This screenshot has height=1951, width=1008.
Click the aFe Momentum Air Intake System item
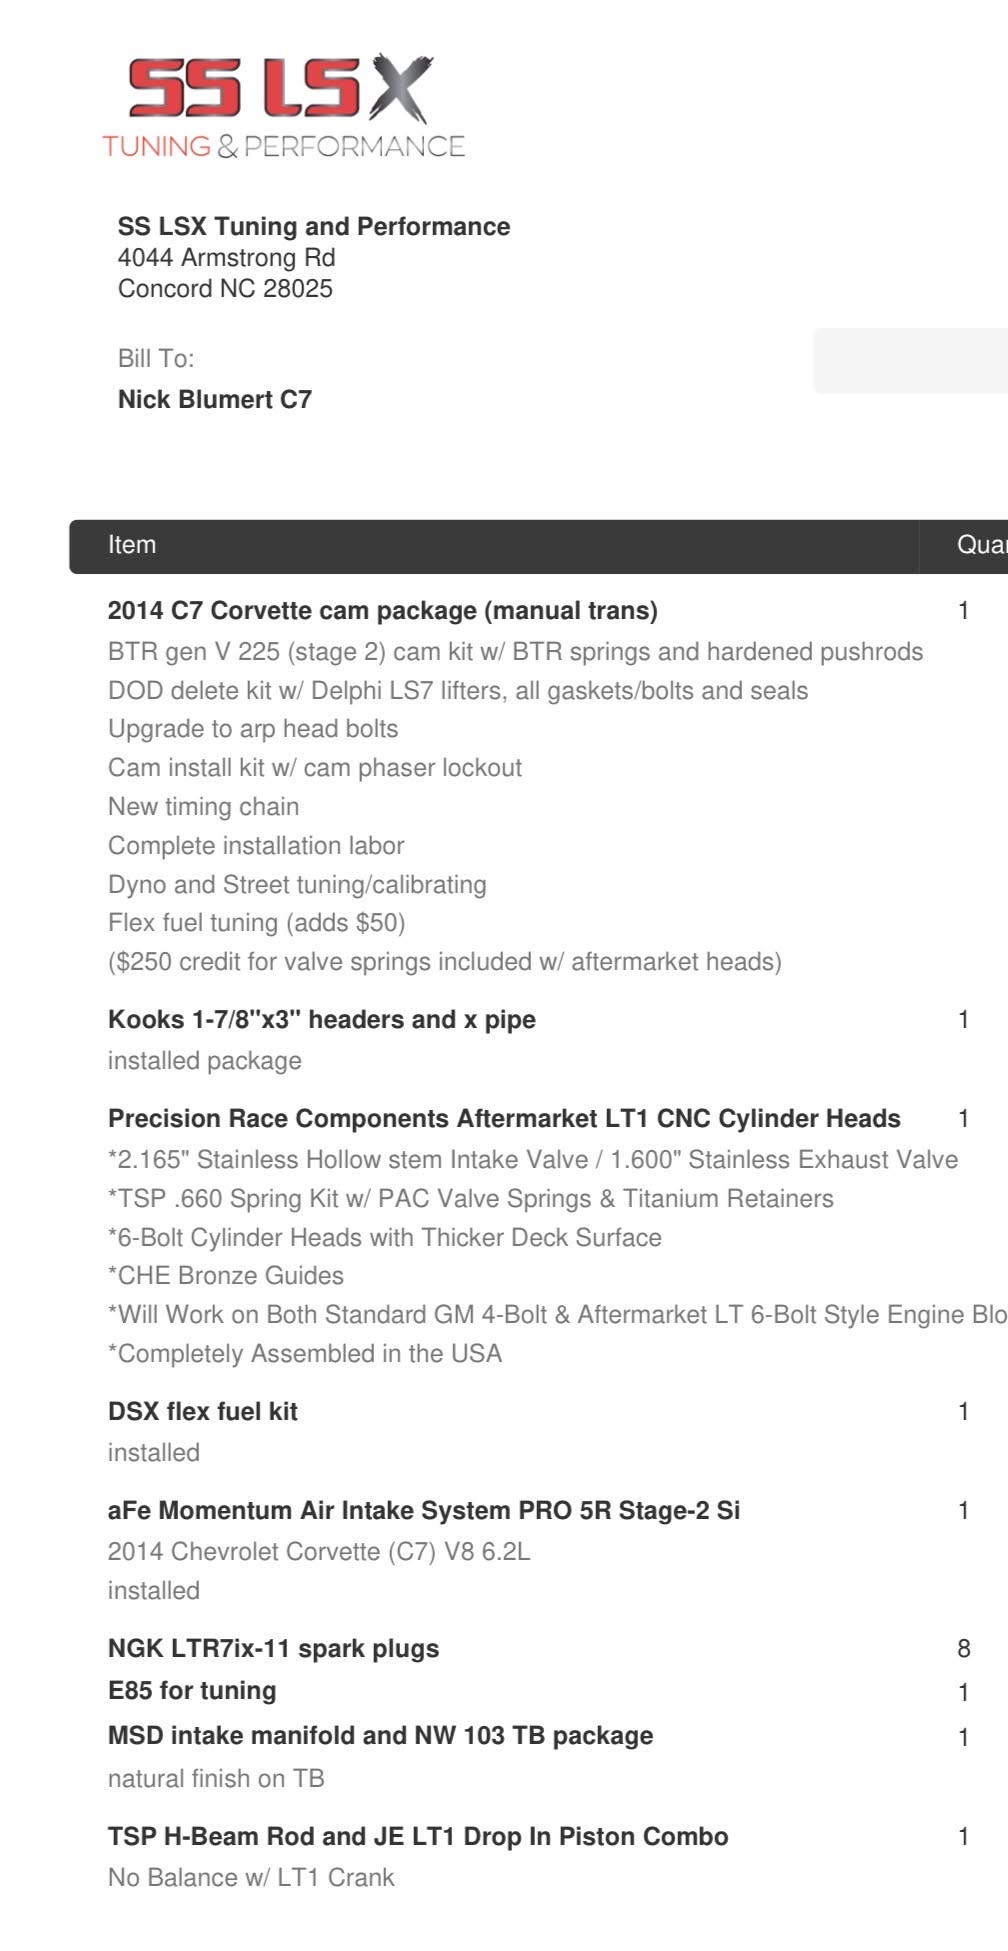(x=424, y=1510)
